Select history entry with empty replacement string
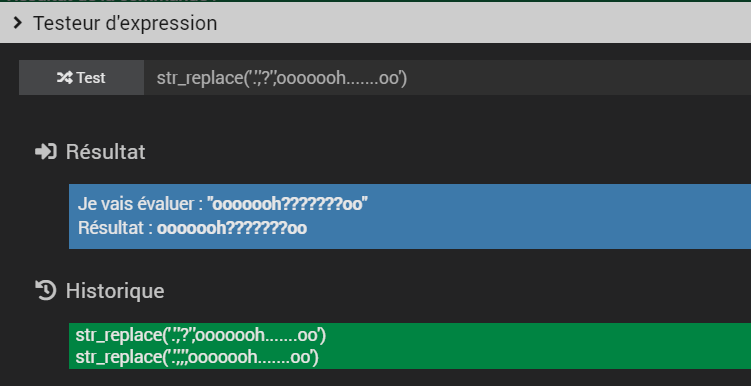The height and width of the screenshot is (386, 751). (197, 357)
